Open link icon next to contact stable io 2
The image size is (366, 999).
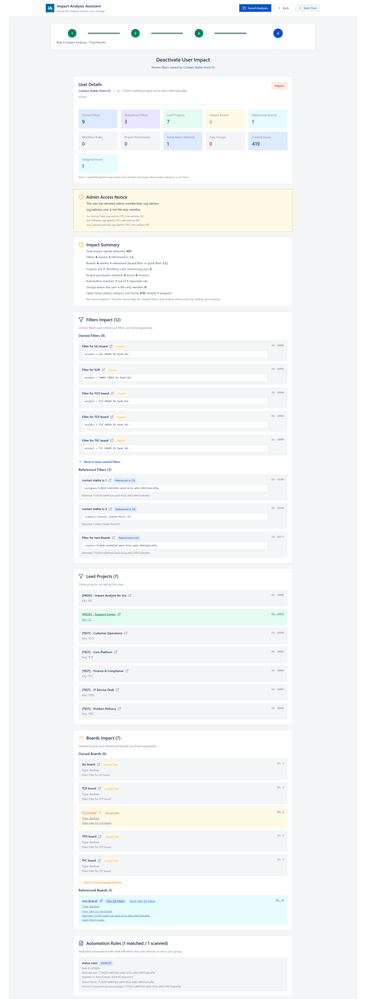click(x=111, y=509)
